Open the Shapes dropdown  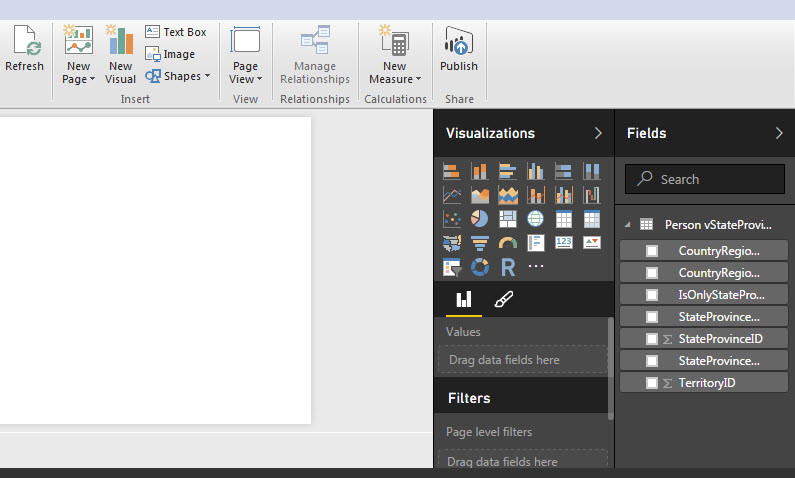pos(178,76)
